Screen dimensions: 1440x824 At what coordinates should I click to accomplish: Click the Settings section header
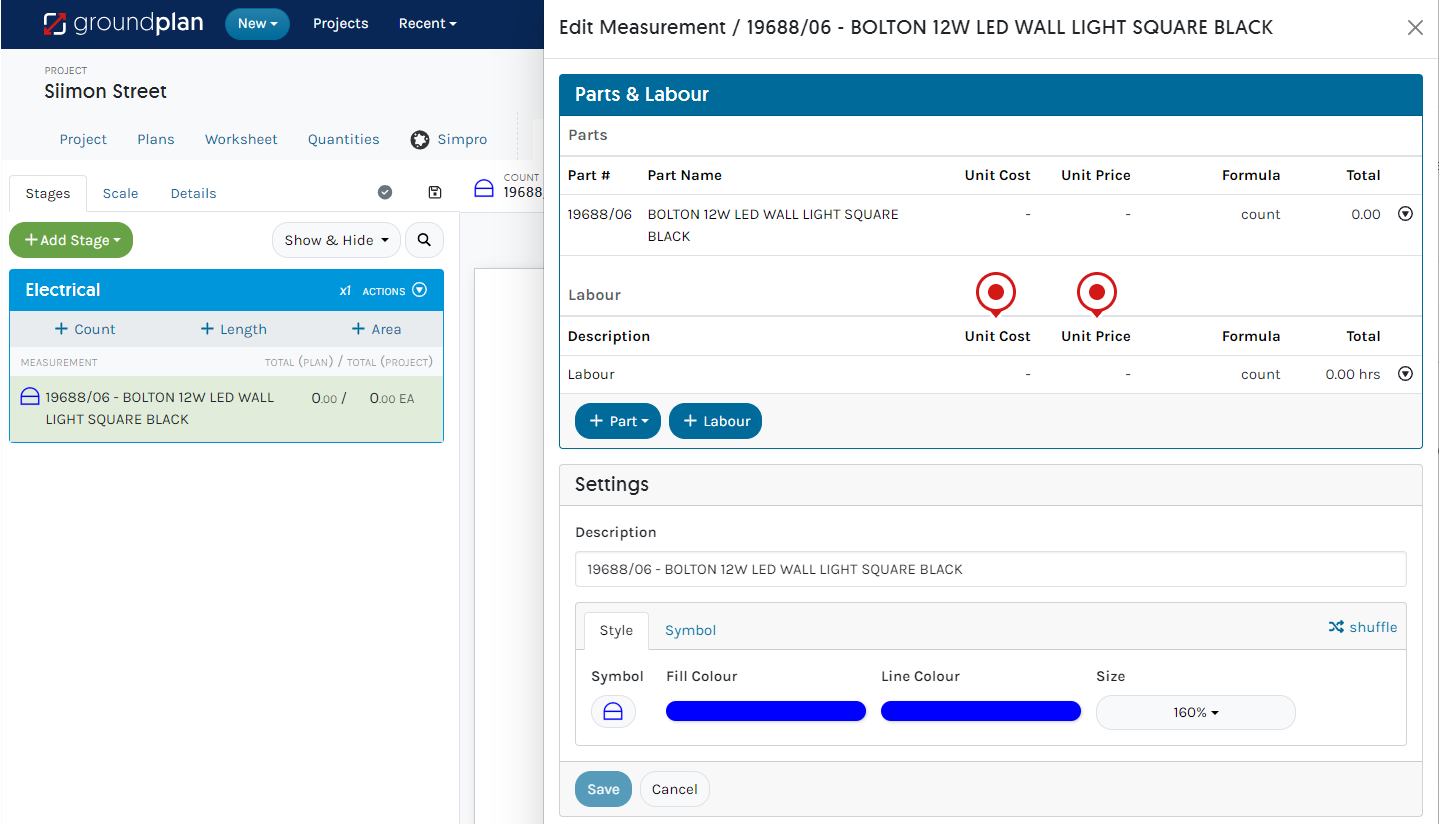pos(990,485)
